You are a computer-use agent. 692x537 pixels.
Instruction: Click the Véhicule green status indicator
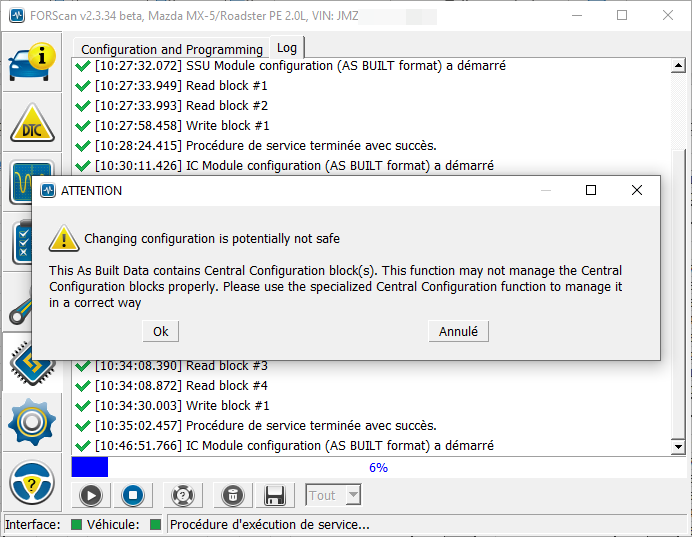pyautogui.click(x=155, y=524)
